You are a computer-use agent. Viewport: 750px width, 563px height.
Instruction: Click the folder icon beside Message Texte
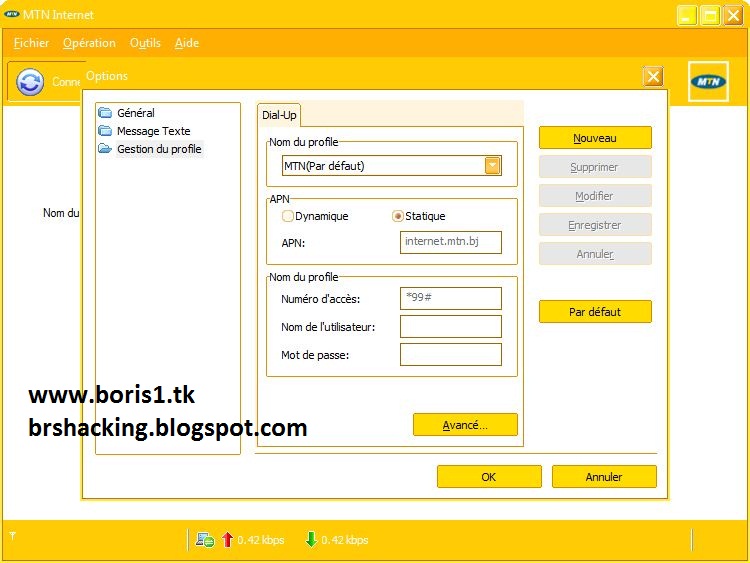click(x=105, y=131)
